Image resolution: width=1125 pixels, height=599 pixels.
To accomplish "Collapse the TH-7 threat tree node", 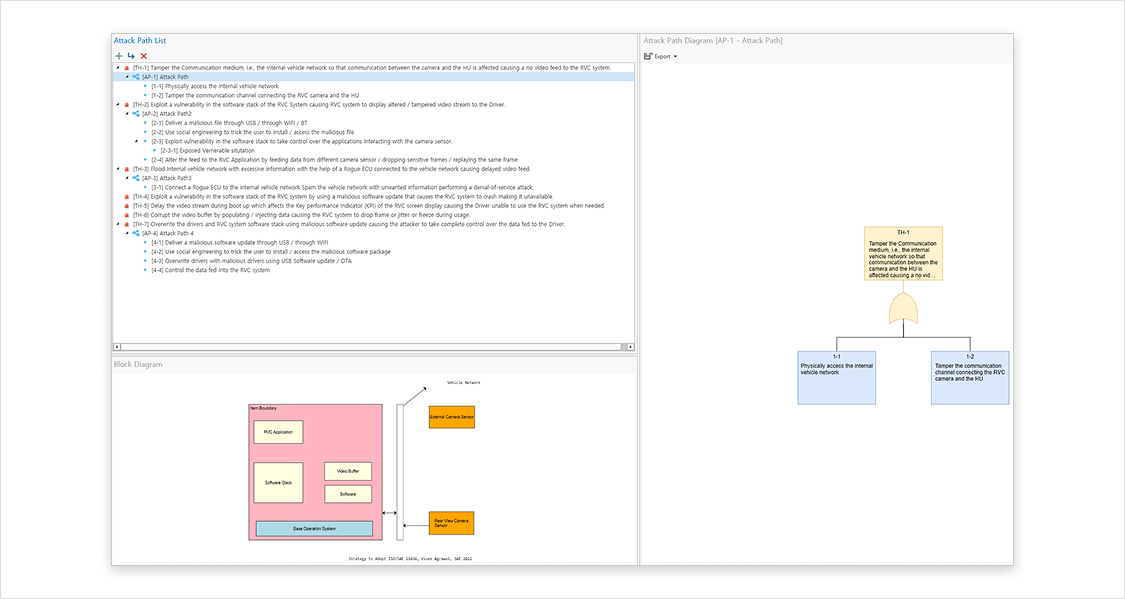I will click(118, 225).
